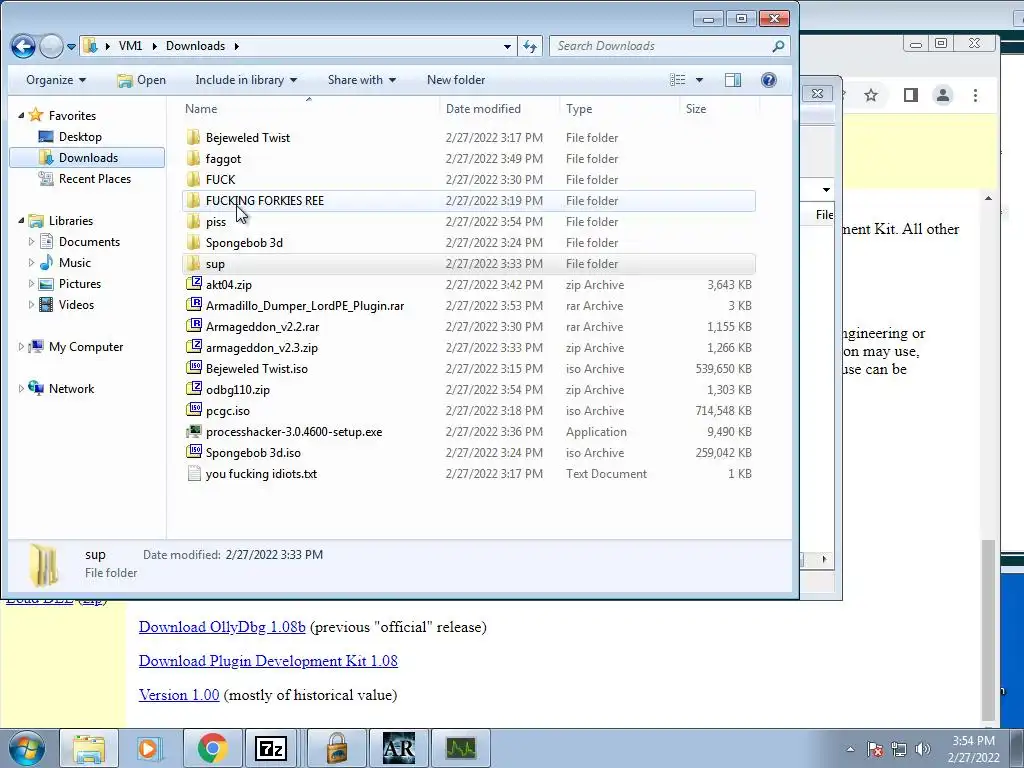Expand the Documents library
Screen dimensions: 1024x768
[x=31, y=242]
